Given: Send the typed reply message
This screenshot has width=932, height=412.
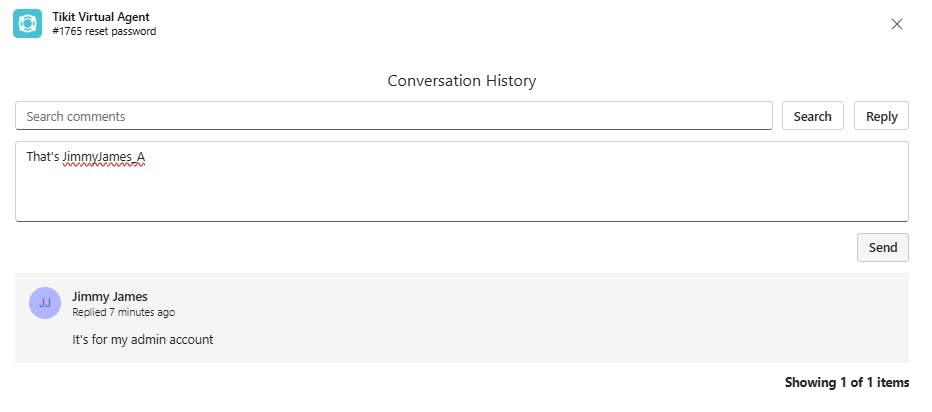Looking at the screenshot, I should click(x=882, y=247).
